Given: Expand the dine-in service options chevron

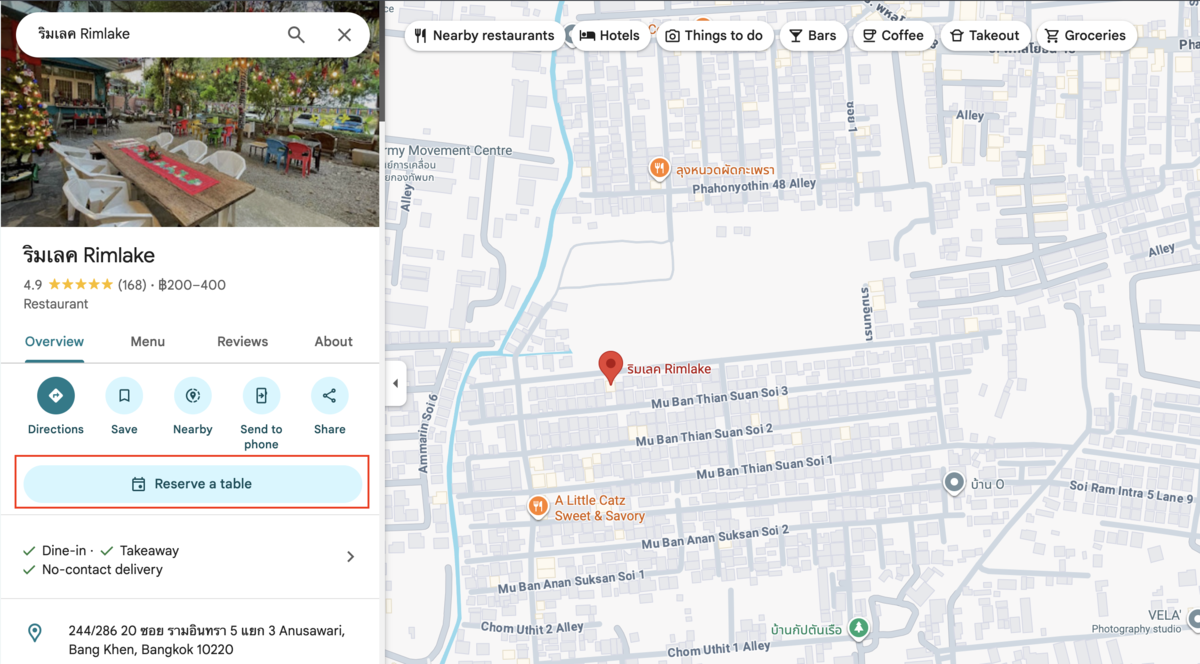Looking at the screenshot, I should click(350, 557).
